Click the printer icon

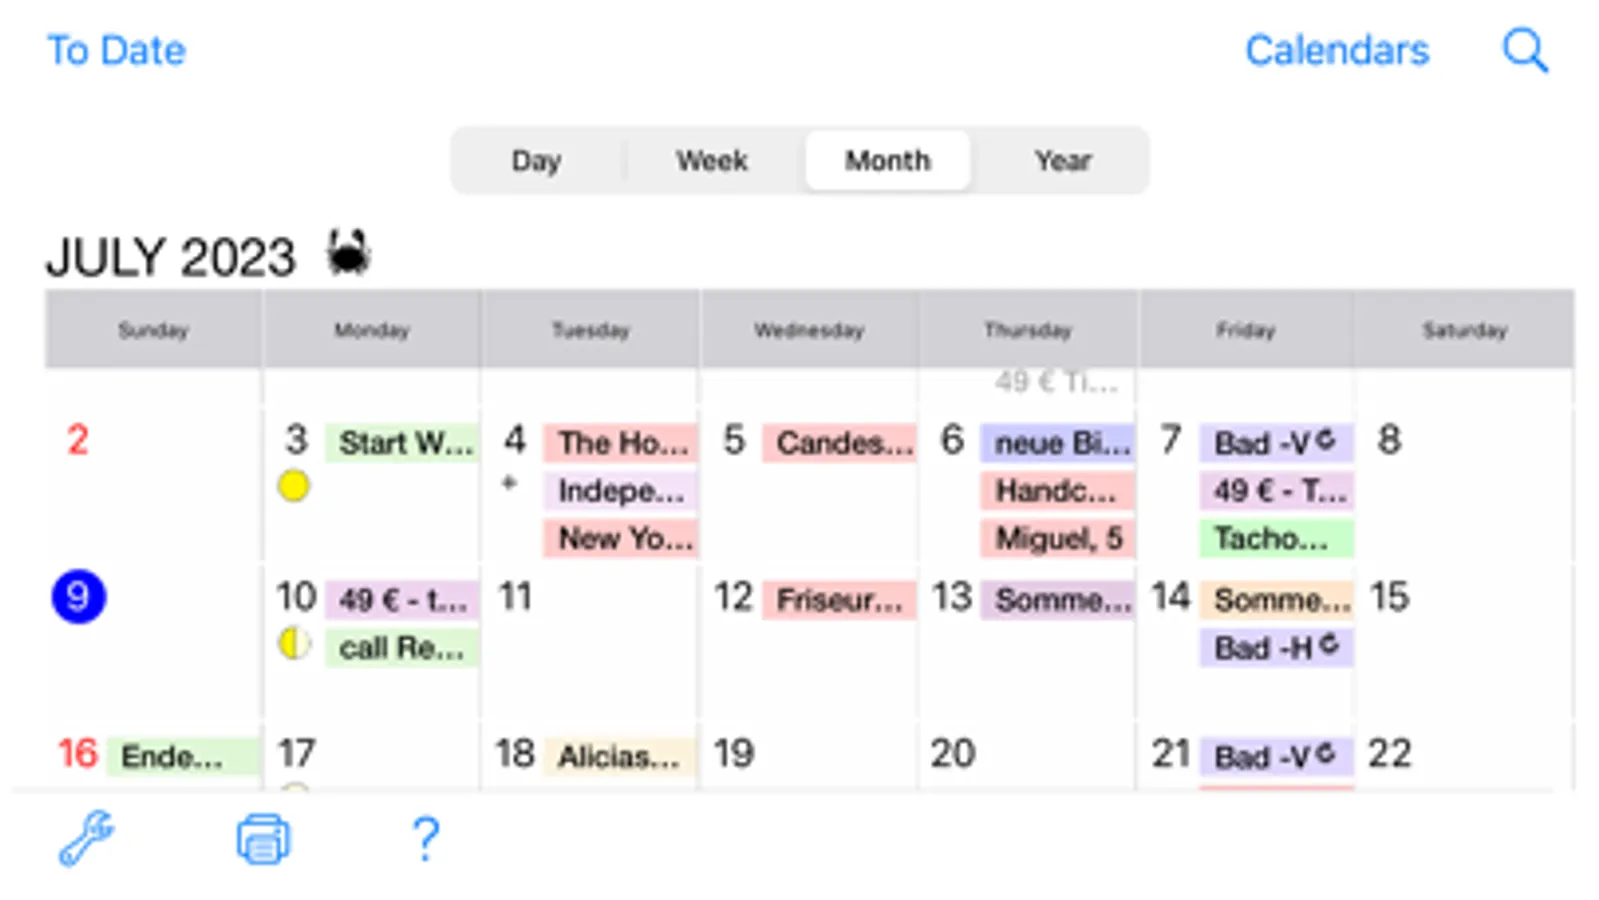263,839
